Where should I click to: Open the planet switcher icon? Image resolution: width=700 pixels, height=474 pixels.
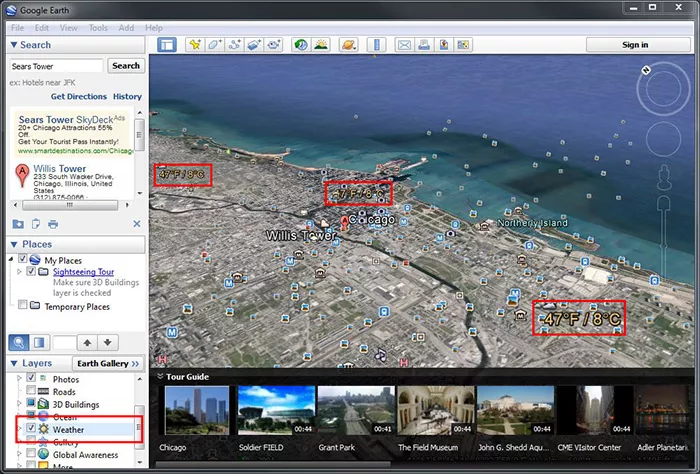coord(348,45)
